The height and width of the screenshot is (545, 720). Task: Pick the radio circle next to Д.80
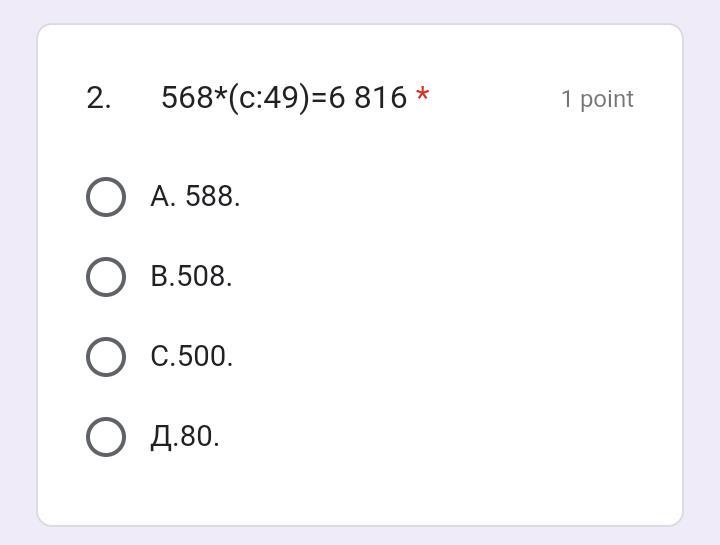click(x=106, y=437)
